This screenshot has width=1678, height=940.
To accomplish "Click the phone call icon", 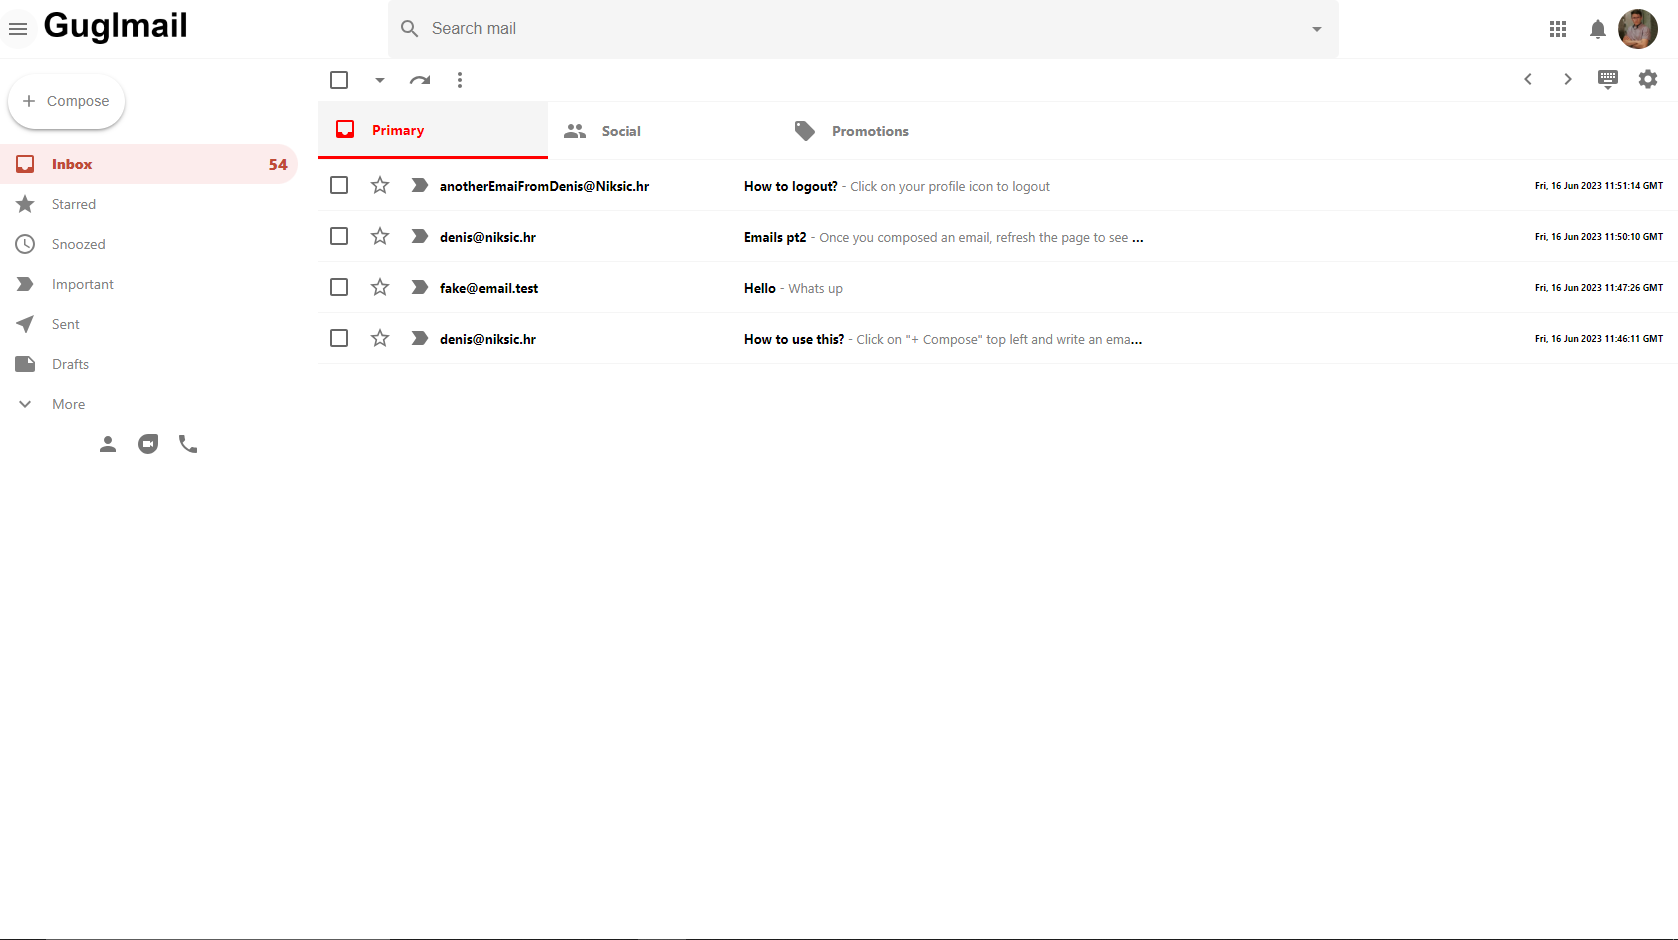I will pyautogui.click(x=188, y=444).
